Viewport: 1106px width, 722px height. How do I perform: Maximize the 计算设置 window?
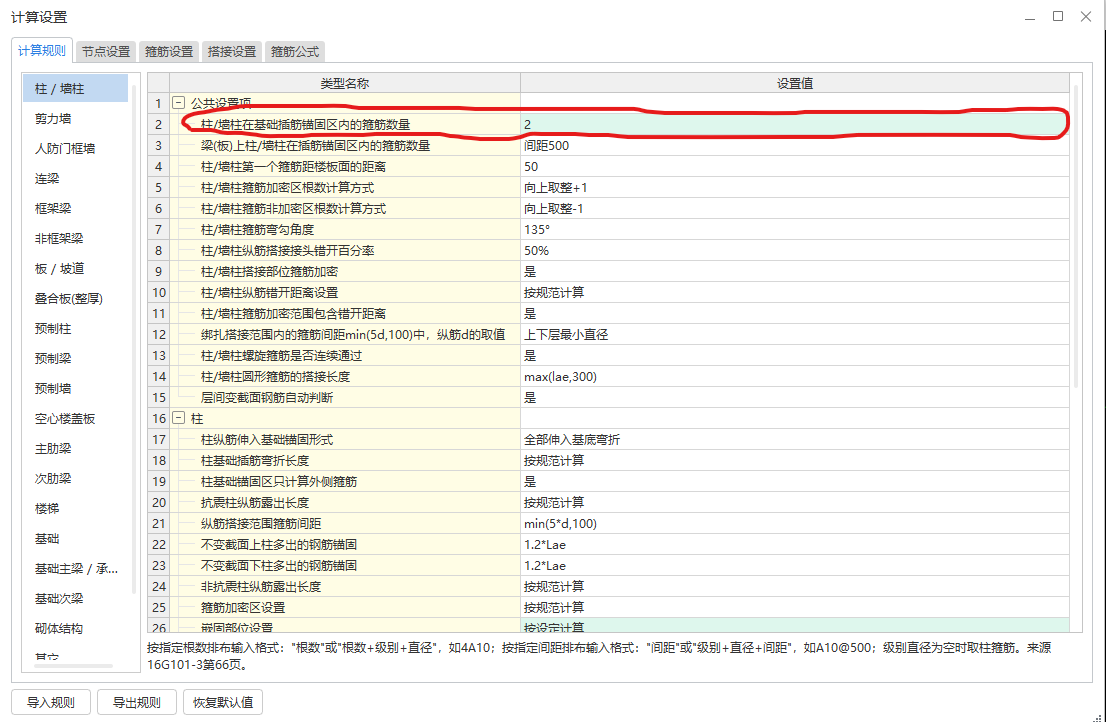click(x=1058, y=16)
